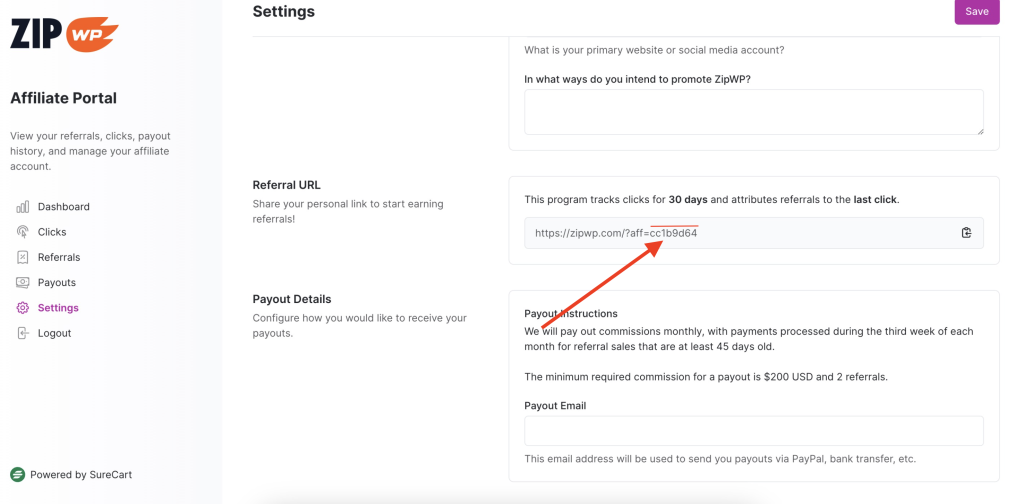Image resolution: width=1024 pixels, height=504 pixels.
Task: Focus the promote ZipWP text area
Action: (x=754, y=112)
